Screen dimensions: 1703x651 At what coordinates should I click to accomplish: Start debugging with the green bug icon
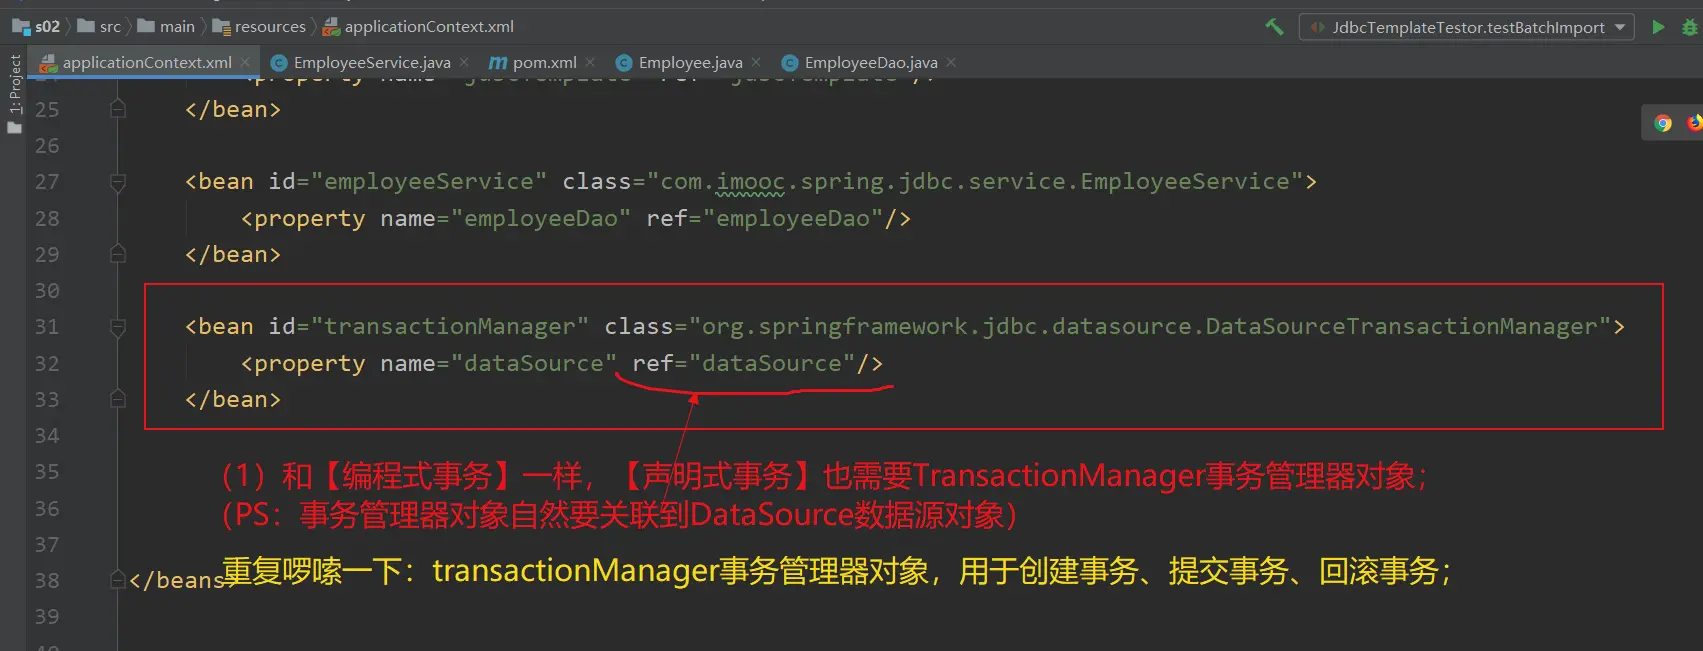(x=1691, y=27)
